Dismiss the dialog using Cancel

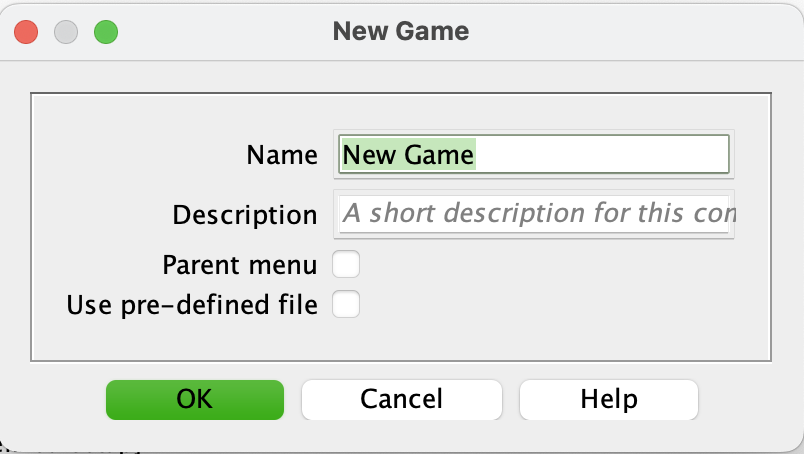(x=401, y=400)
